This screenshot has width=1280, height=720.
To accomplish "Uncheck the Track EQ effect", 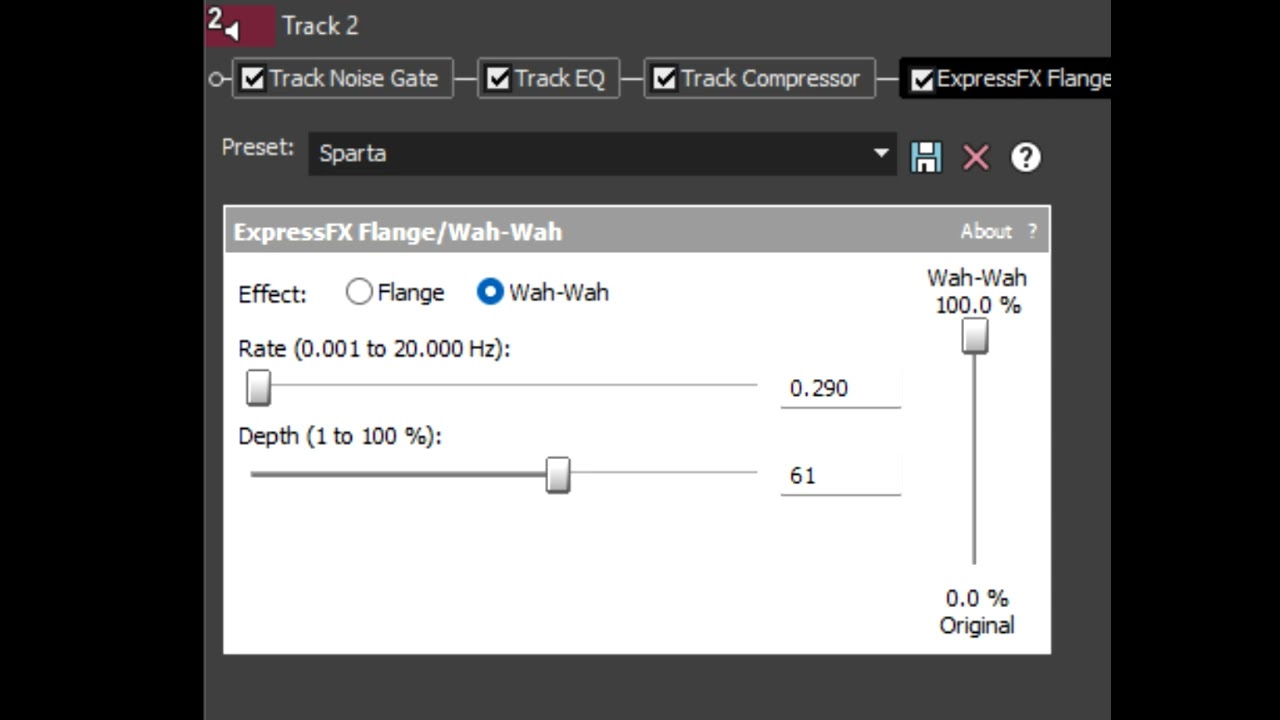I will pos(498,79).
